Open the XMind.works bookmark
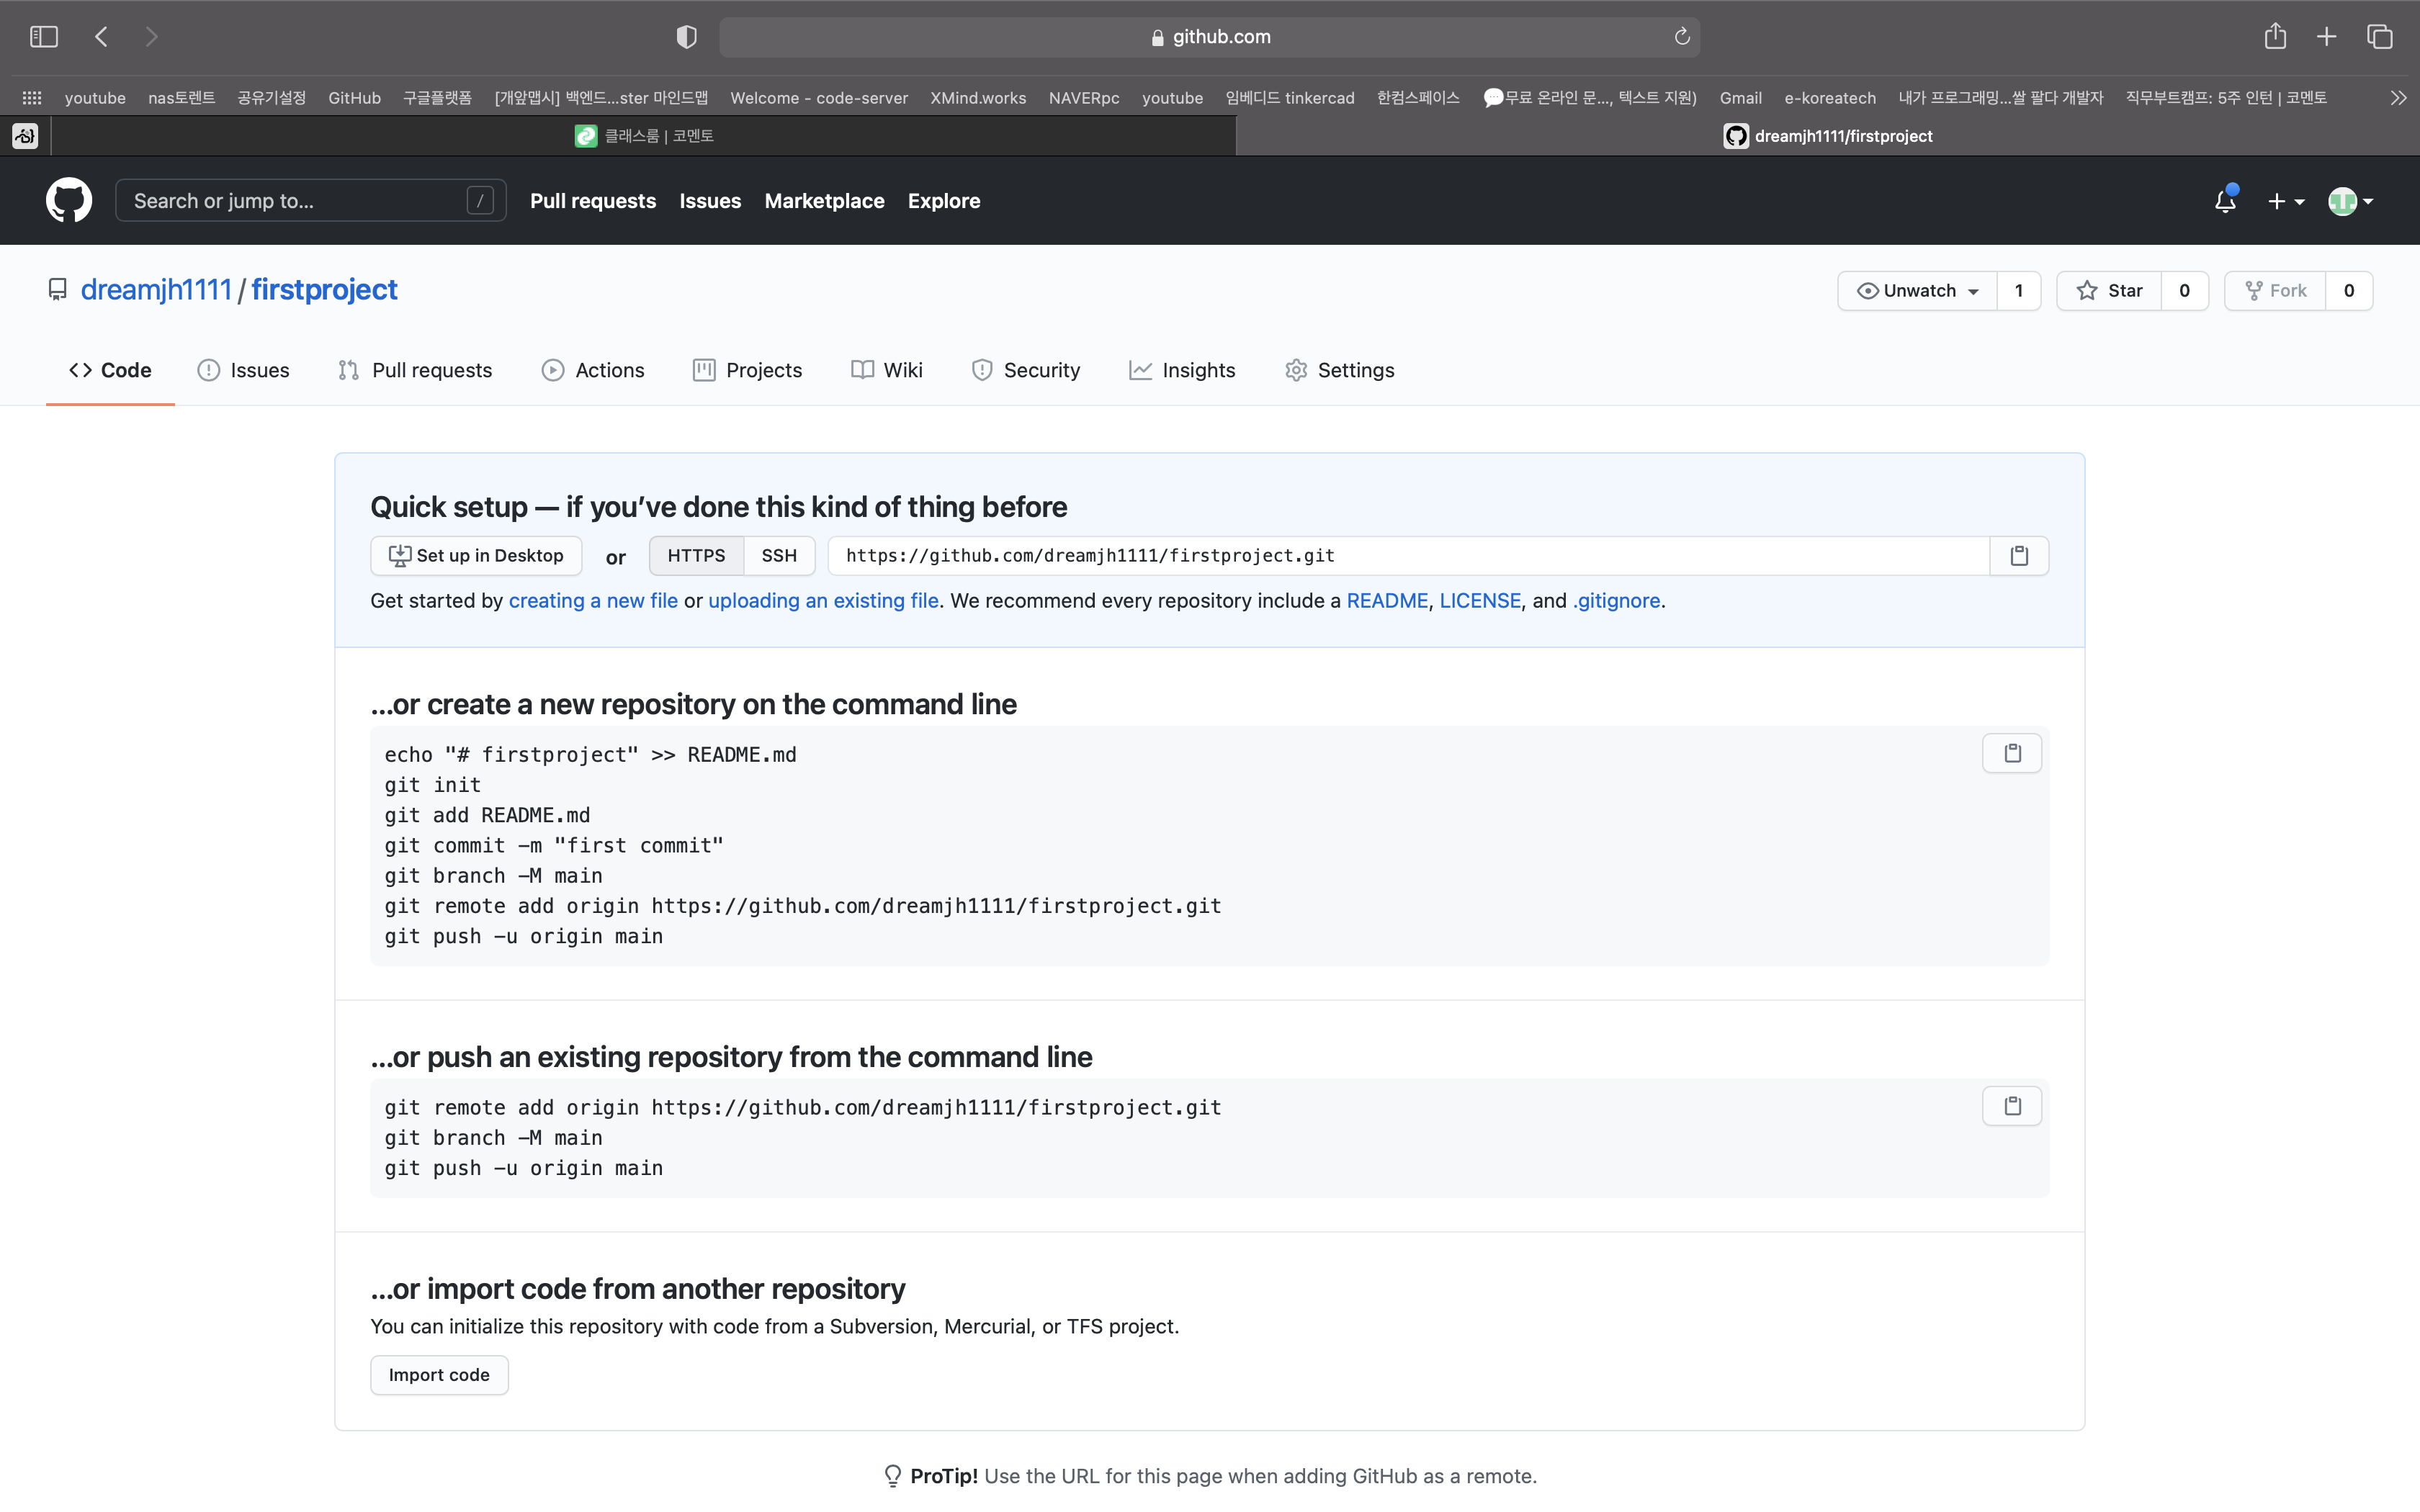The width and height of the screenshot is (2420, 1512). [x=978, y=98]
